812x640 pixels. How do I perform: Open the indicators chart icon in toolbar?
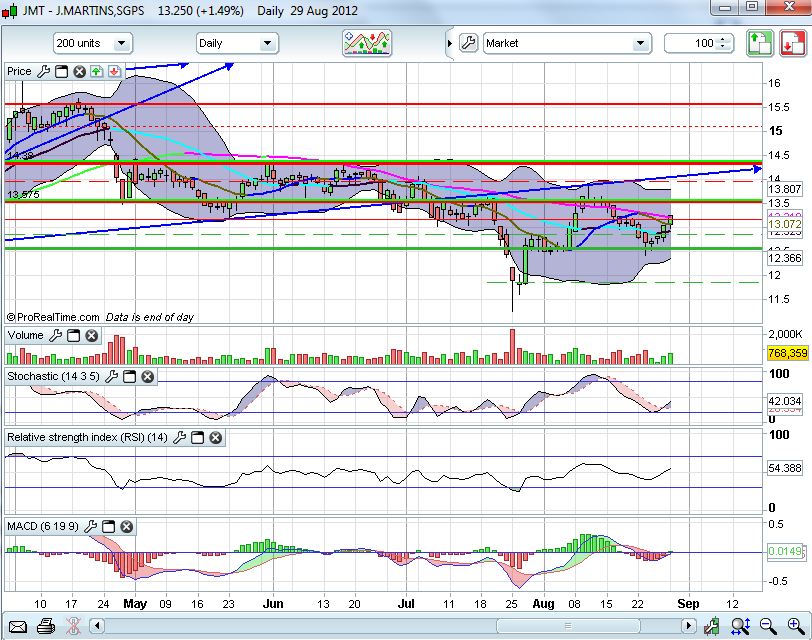coord(367,43)
